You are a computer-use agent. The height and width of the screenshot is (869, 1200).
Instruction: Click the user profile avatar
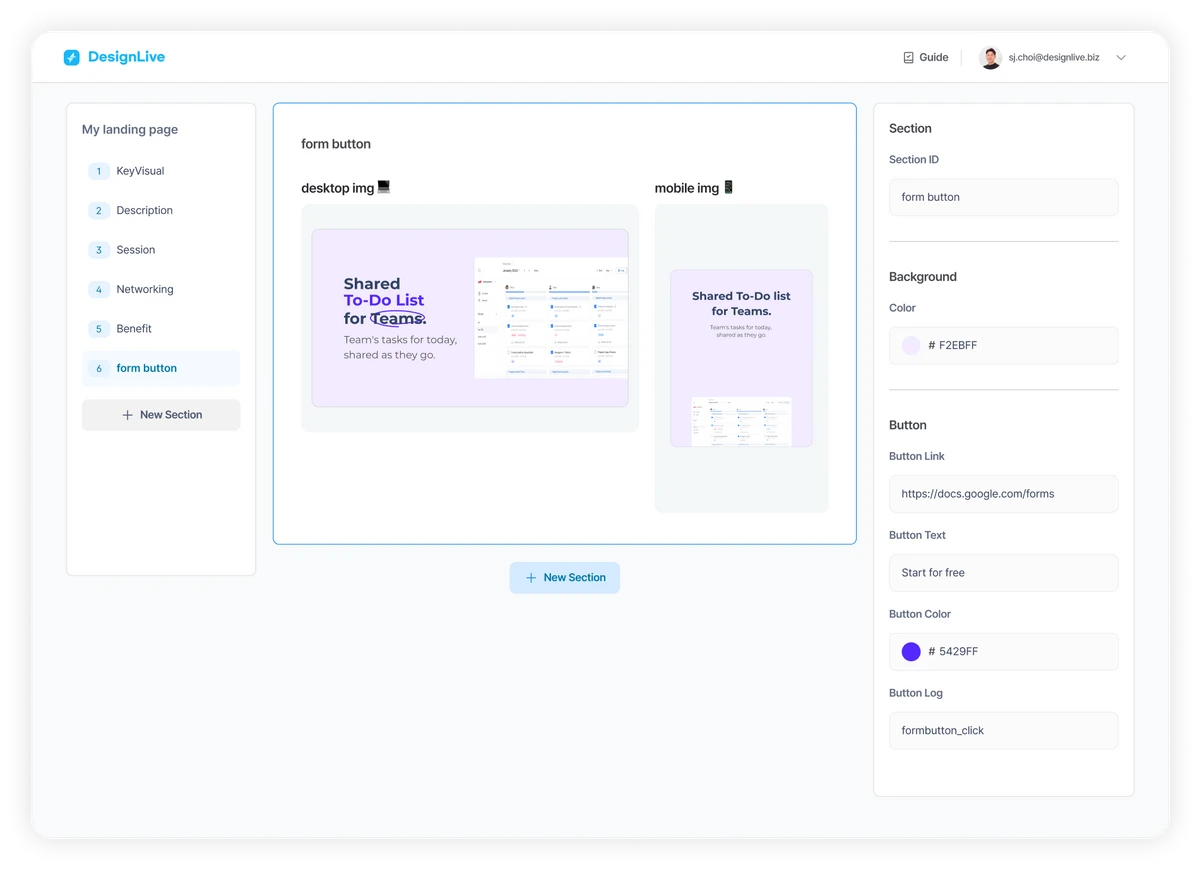click(990, 57)
